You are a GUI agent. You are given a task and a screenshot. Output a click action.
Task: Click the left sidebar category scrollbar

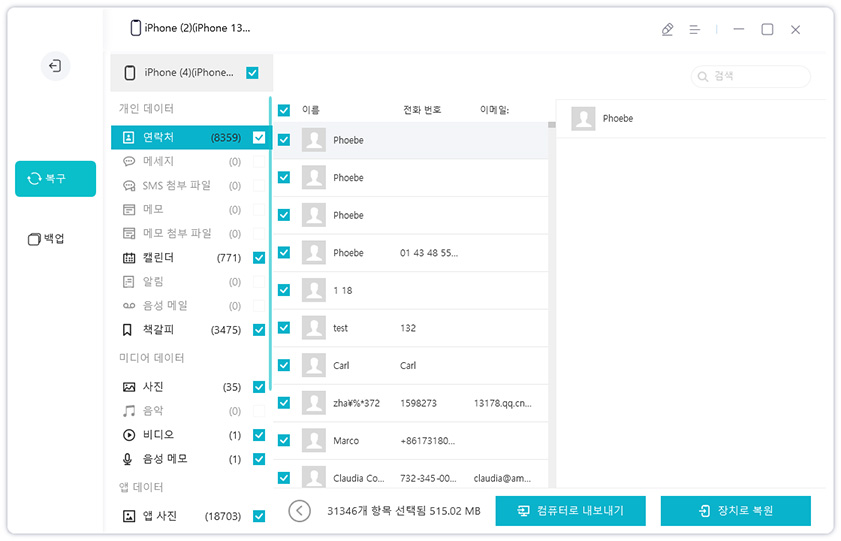(x=270, y=244)
